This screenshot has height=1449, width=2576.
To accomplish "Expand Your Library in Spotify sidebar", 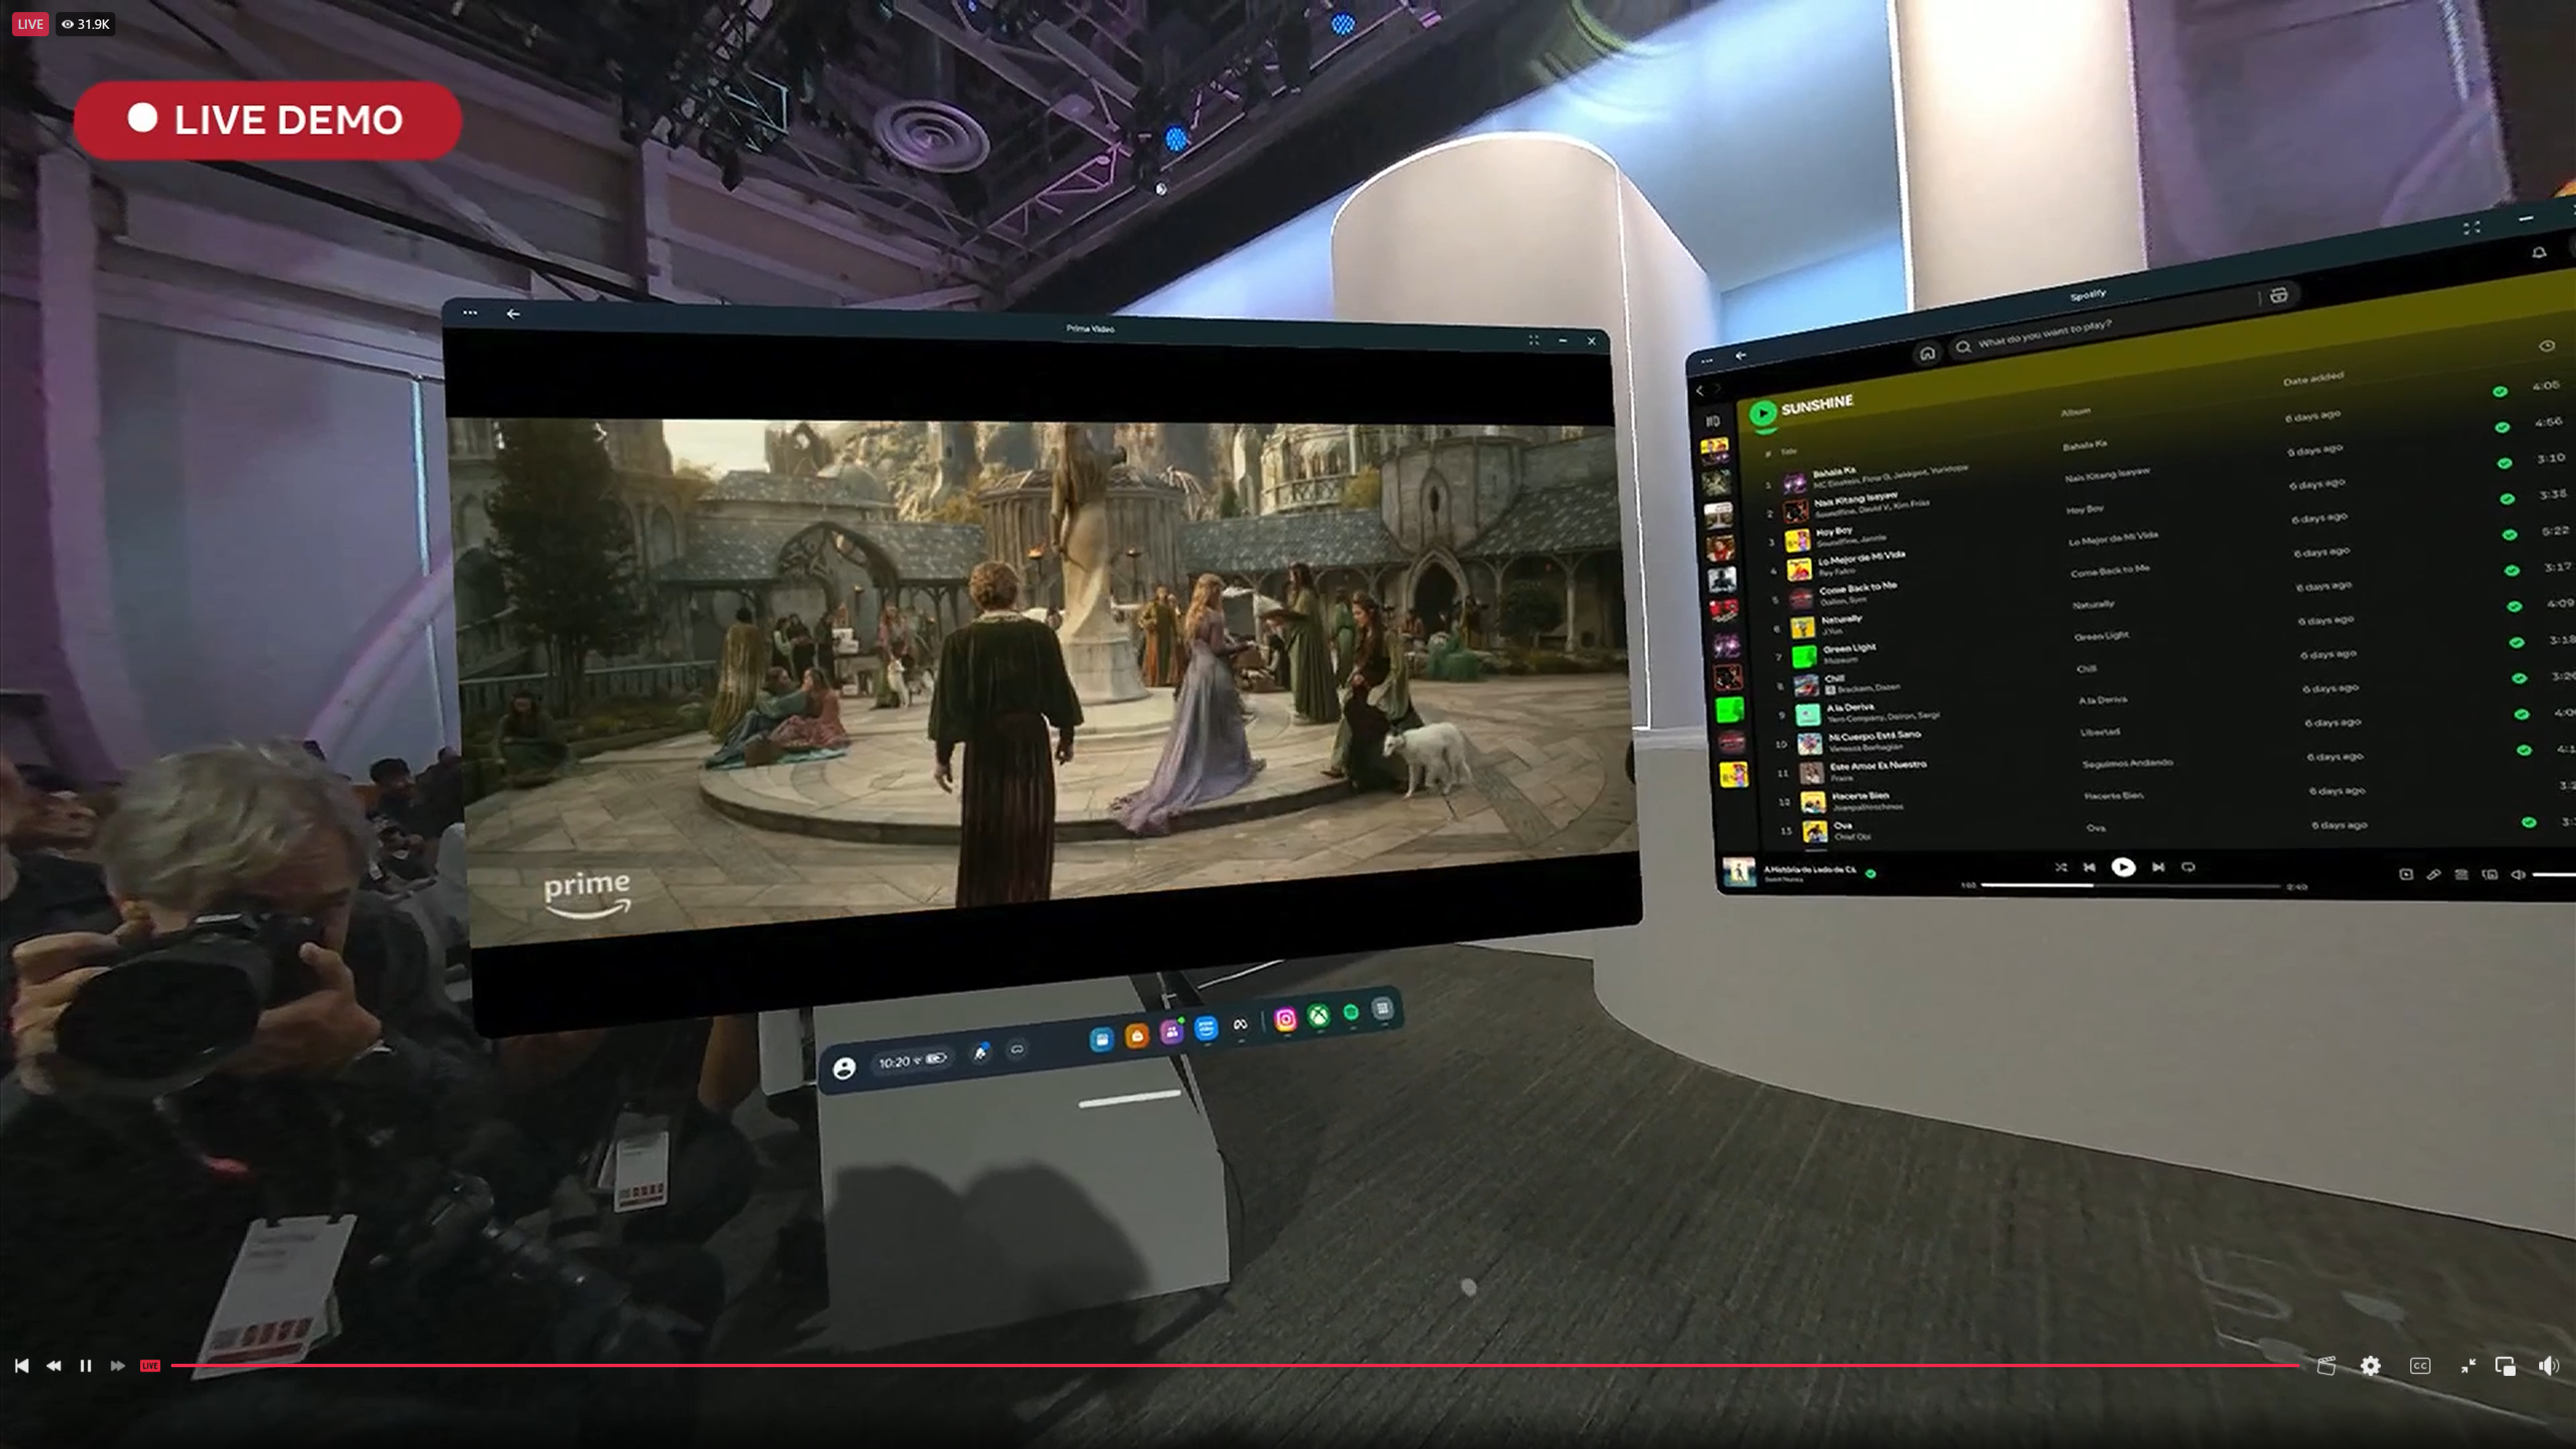I will 1712,421.
